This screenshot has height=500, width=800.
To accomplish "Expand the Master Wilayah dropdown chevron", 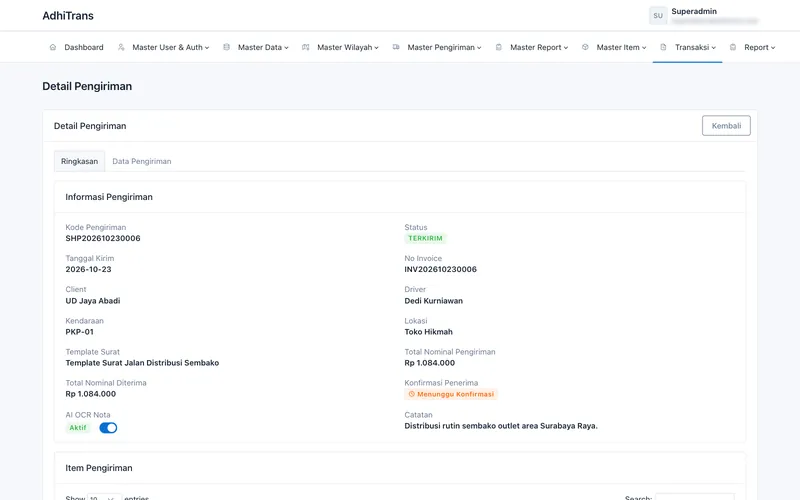I will 377,47.
